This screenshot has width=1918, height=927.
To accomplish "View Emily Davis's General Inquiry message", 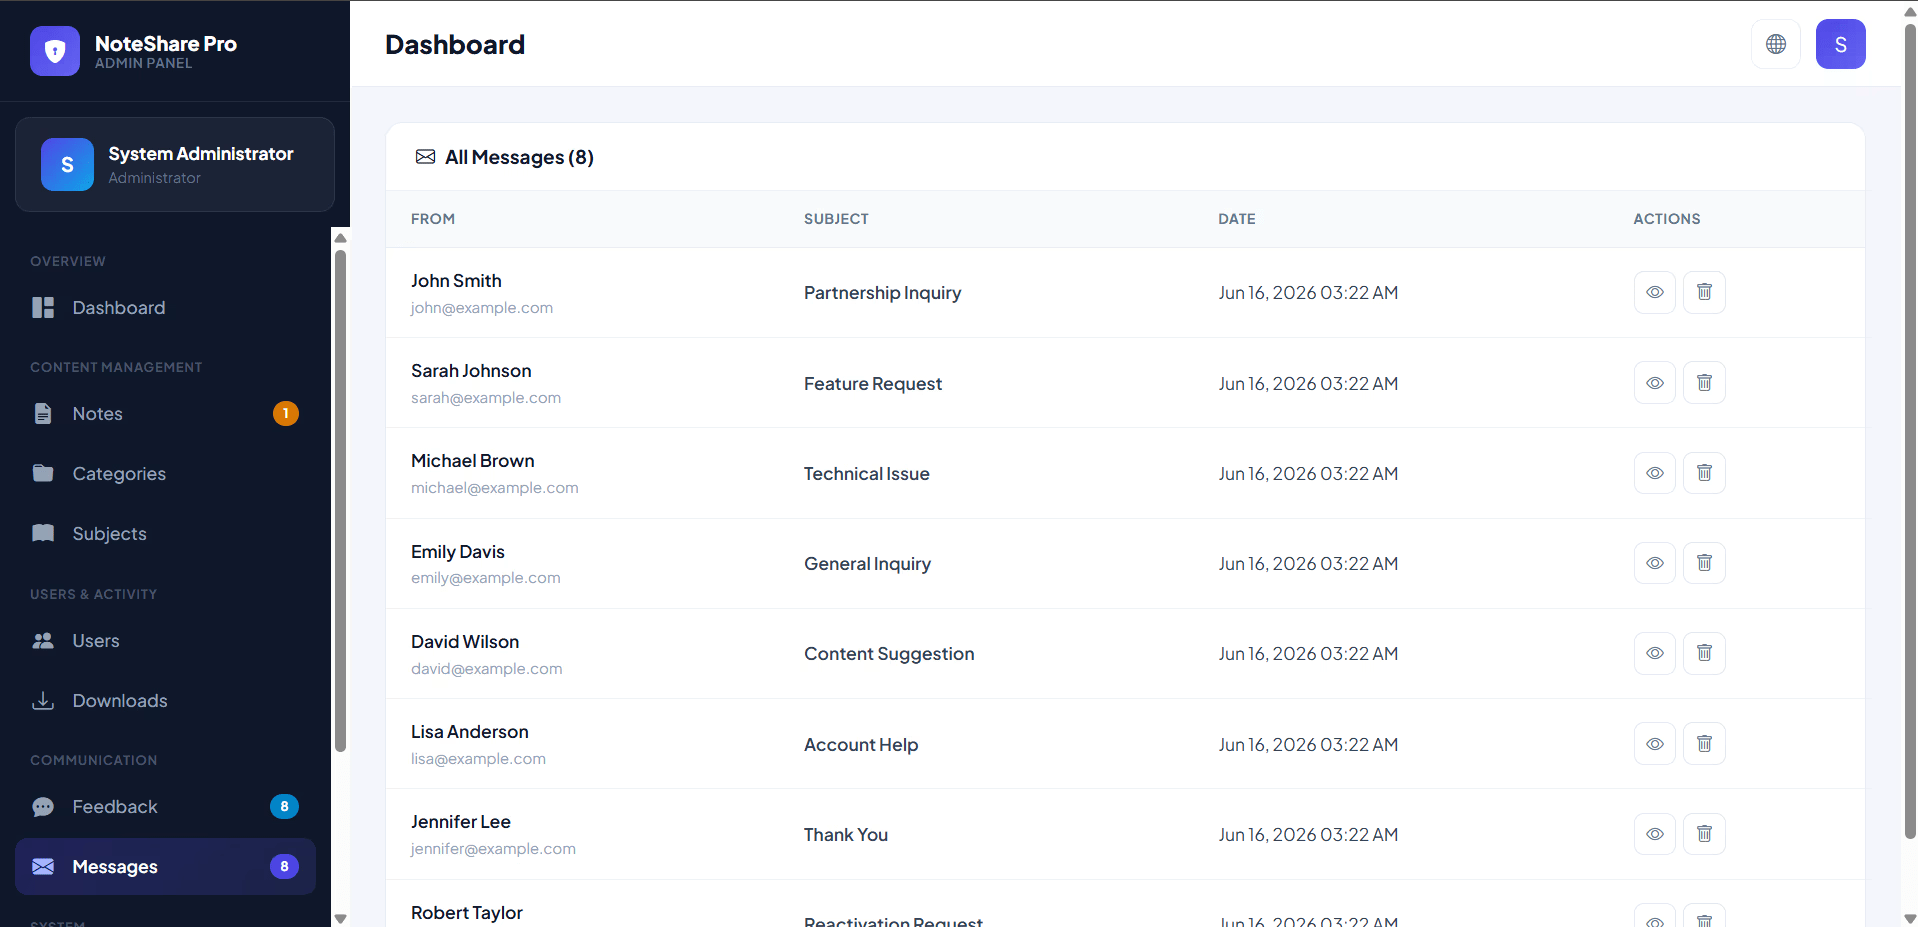I will point(1655,563).
